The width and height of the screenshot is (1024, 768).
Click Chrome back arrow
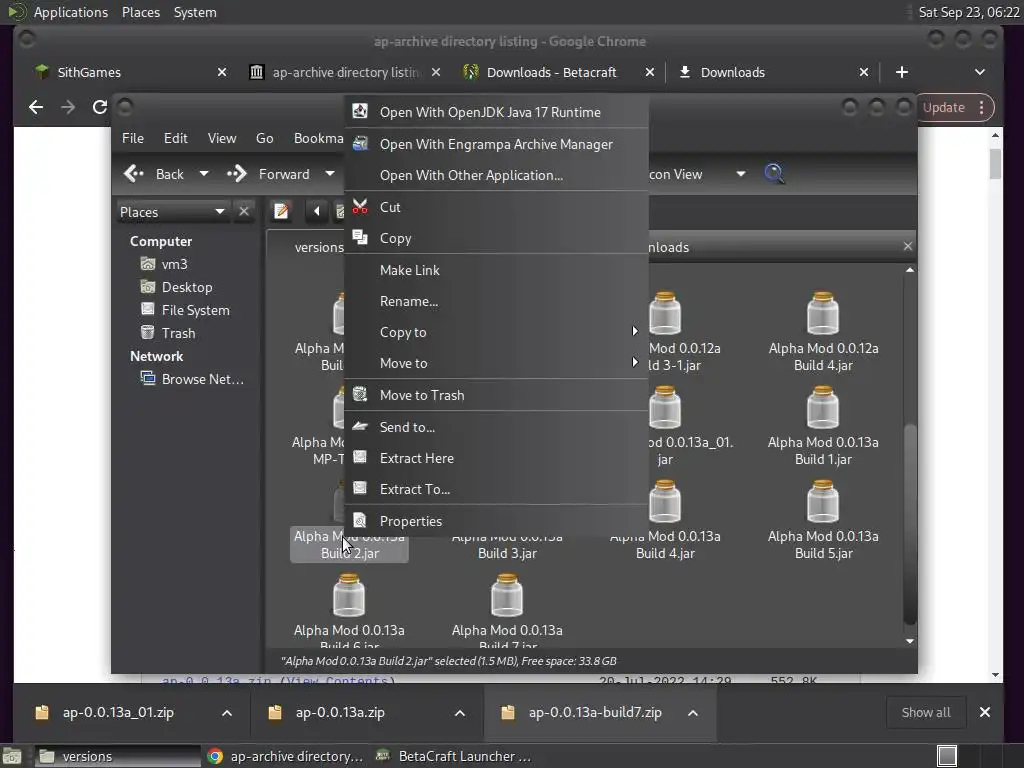[x=37, y=107]
